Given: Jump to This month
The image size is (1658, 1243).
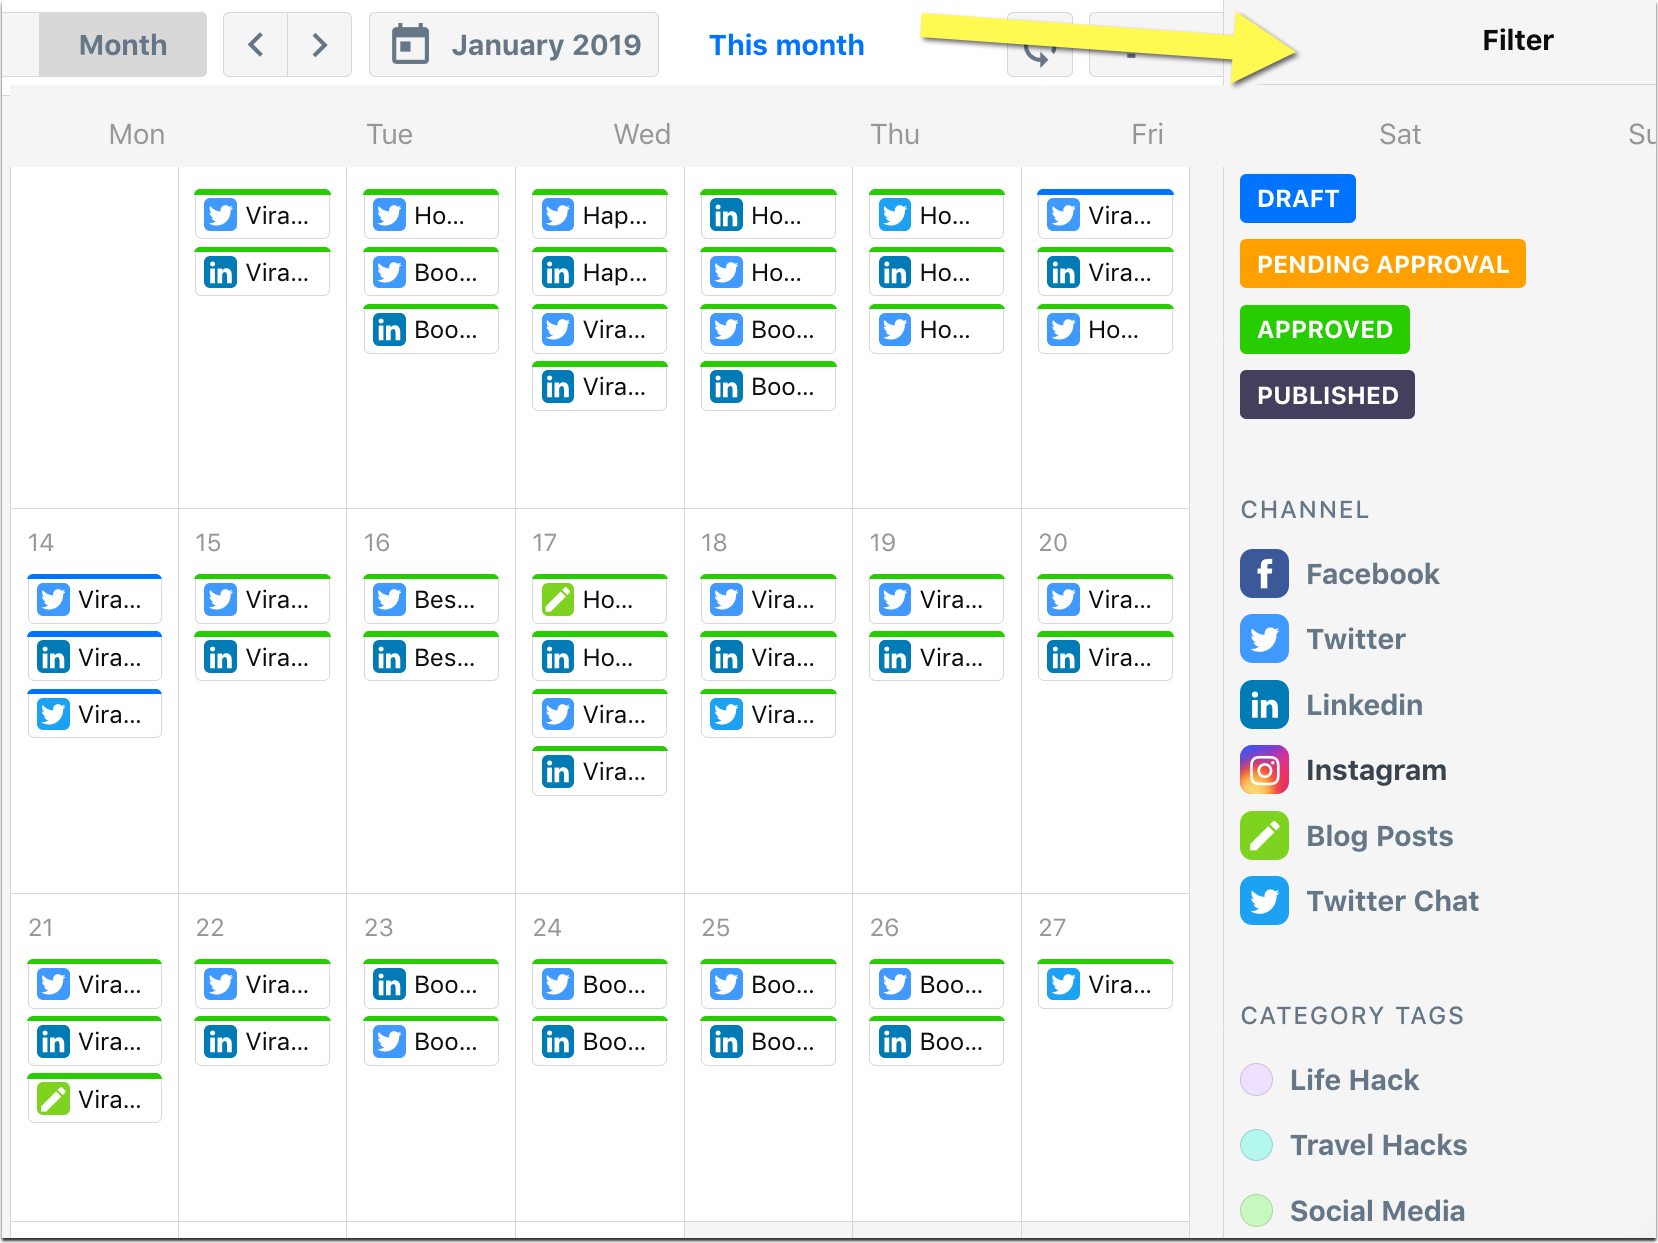Looking at the screenshot, I should 786,45.
